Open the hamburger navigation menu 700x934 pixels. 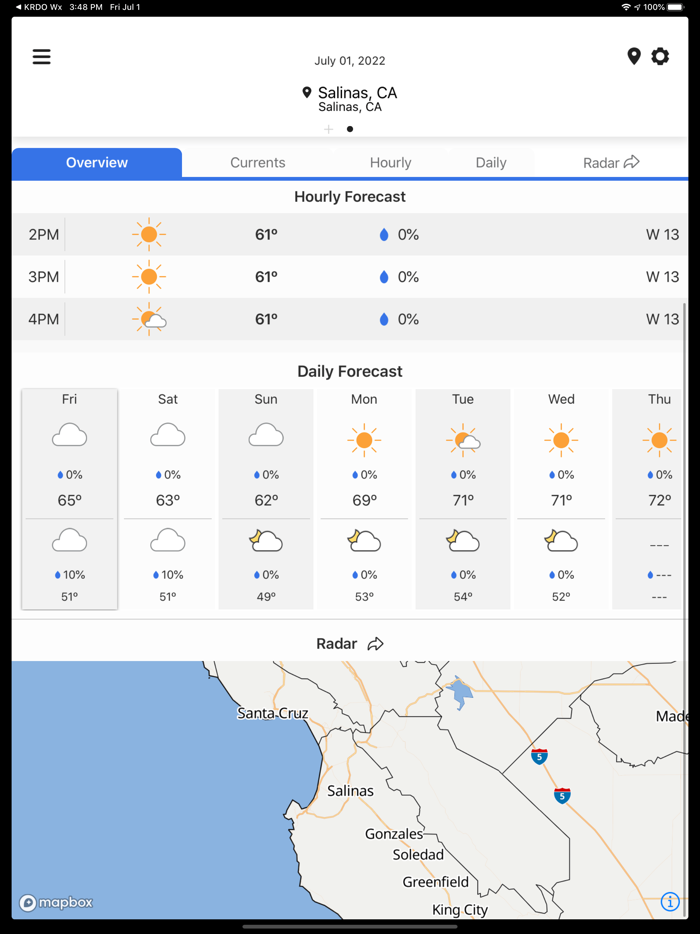(41, 57)
